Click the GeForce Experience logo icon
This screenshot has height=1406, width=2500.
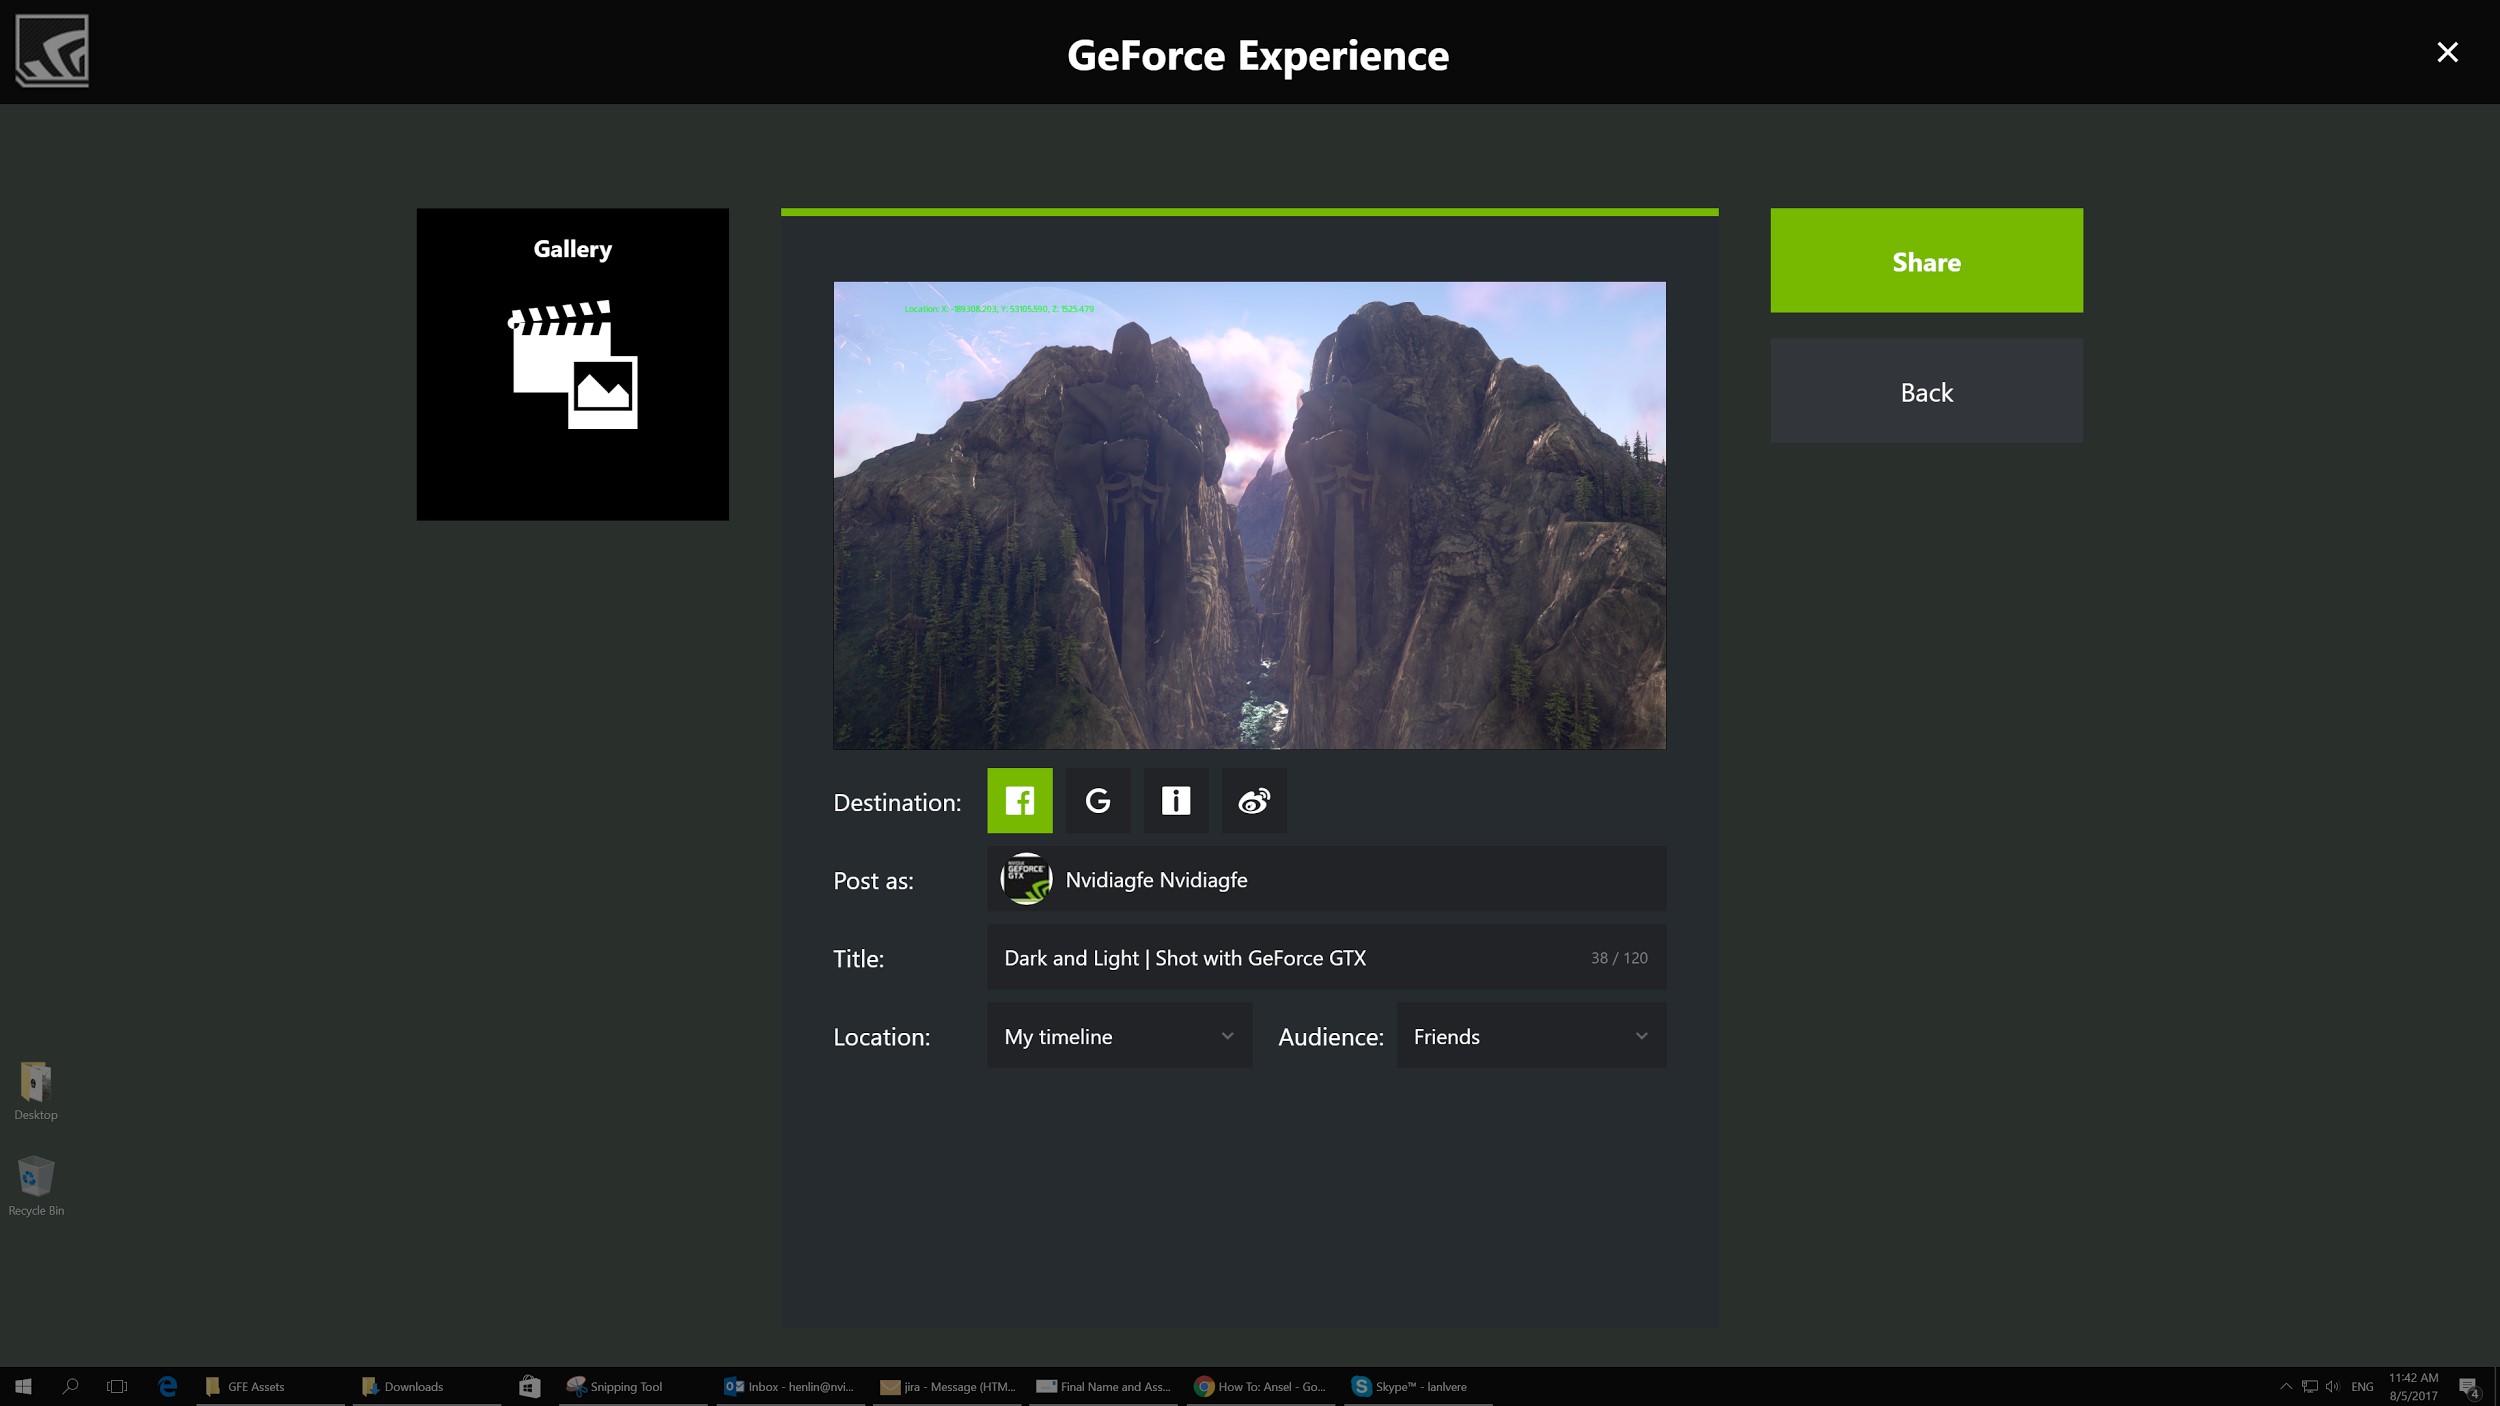click(x=50, y=50)
